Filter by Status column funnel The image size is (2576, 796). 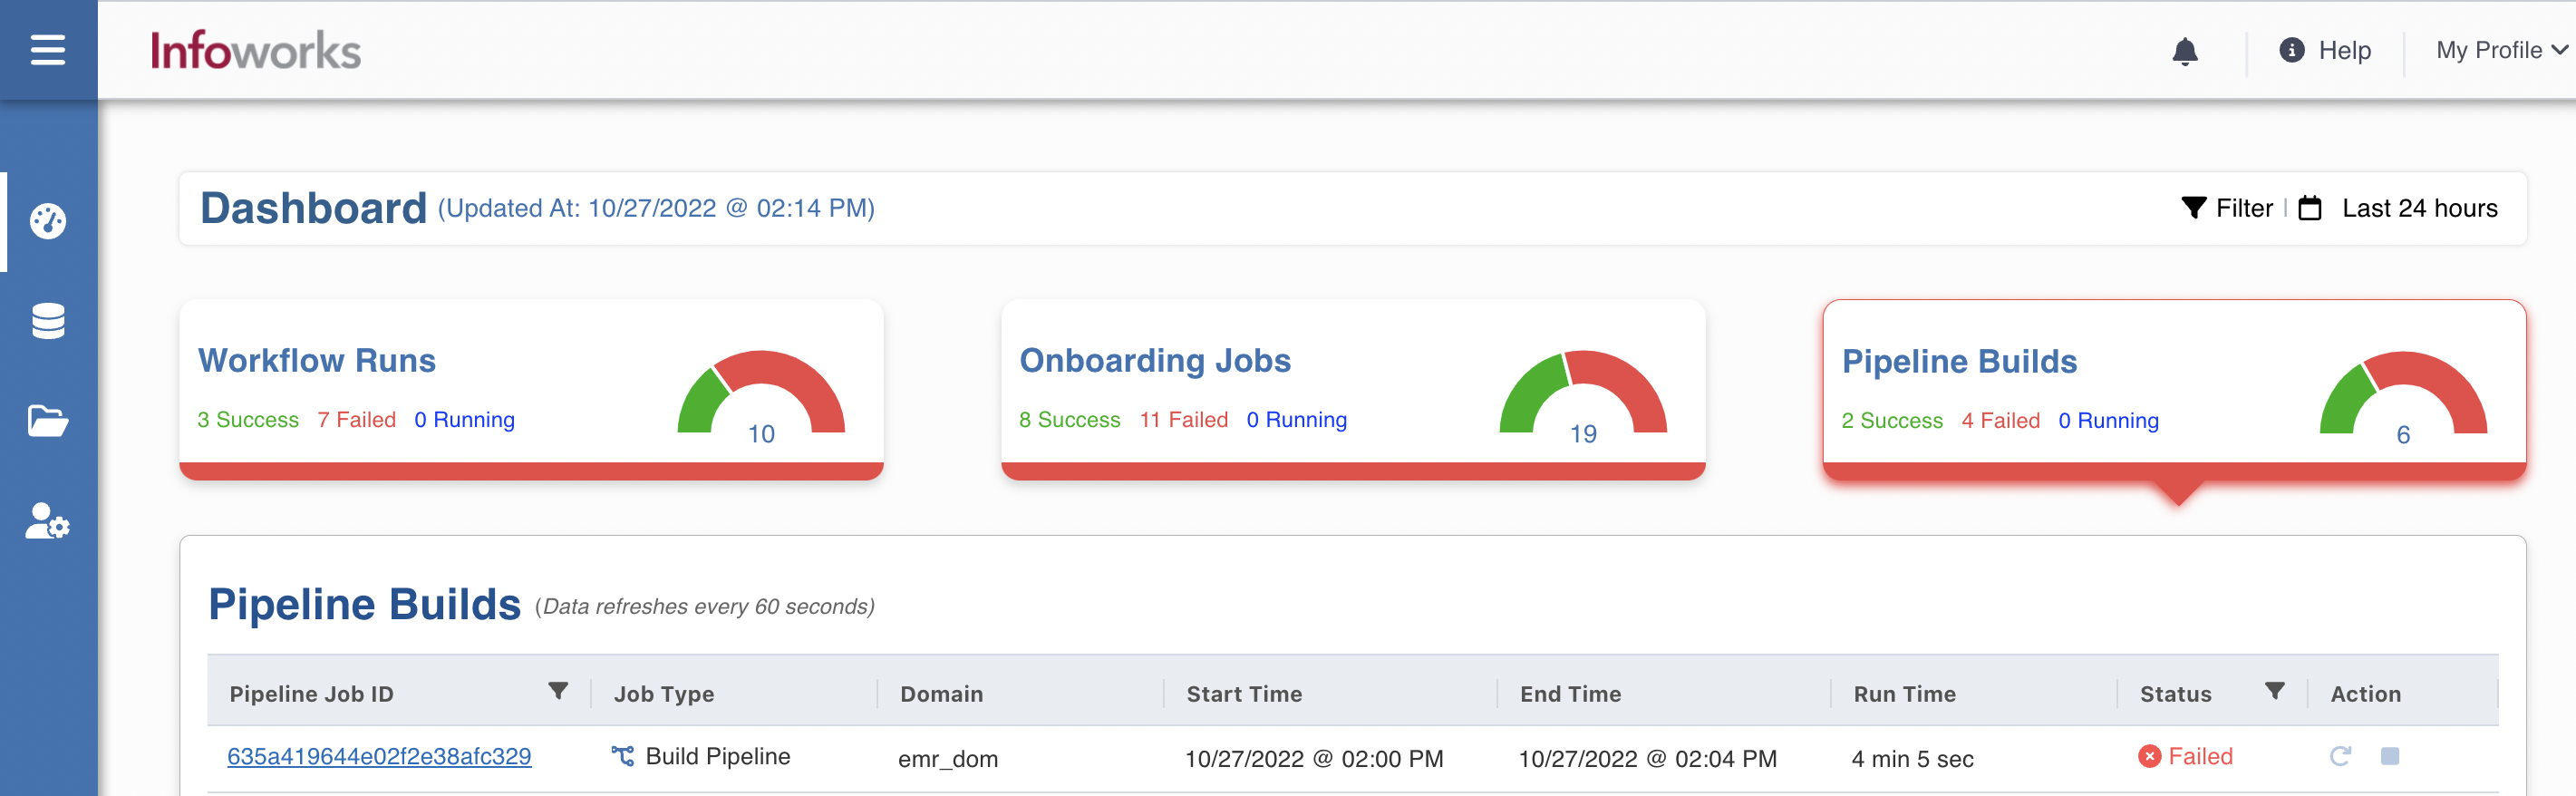[x=2274, y=691]
